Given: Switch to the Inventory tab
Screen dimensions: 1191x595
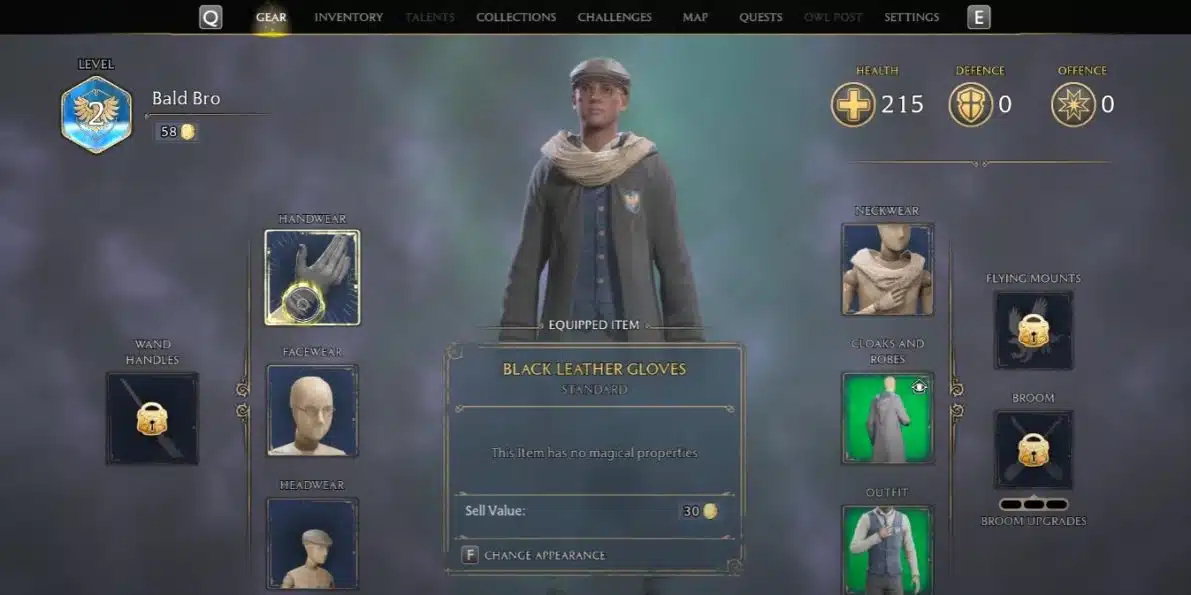Looking at the screenshot, I should coord(349,17).
